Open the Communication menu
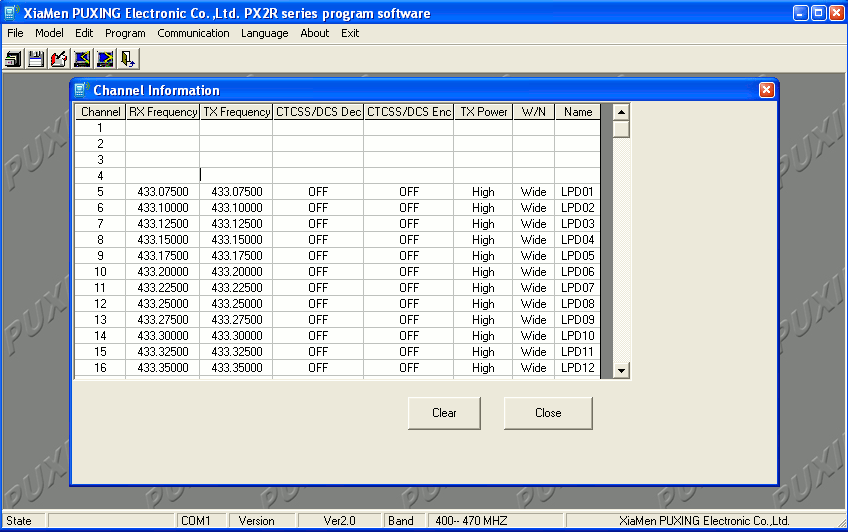 click(193, 33)
